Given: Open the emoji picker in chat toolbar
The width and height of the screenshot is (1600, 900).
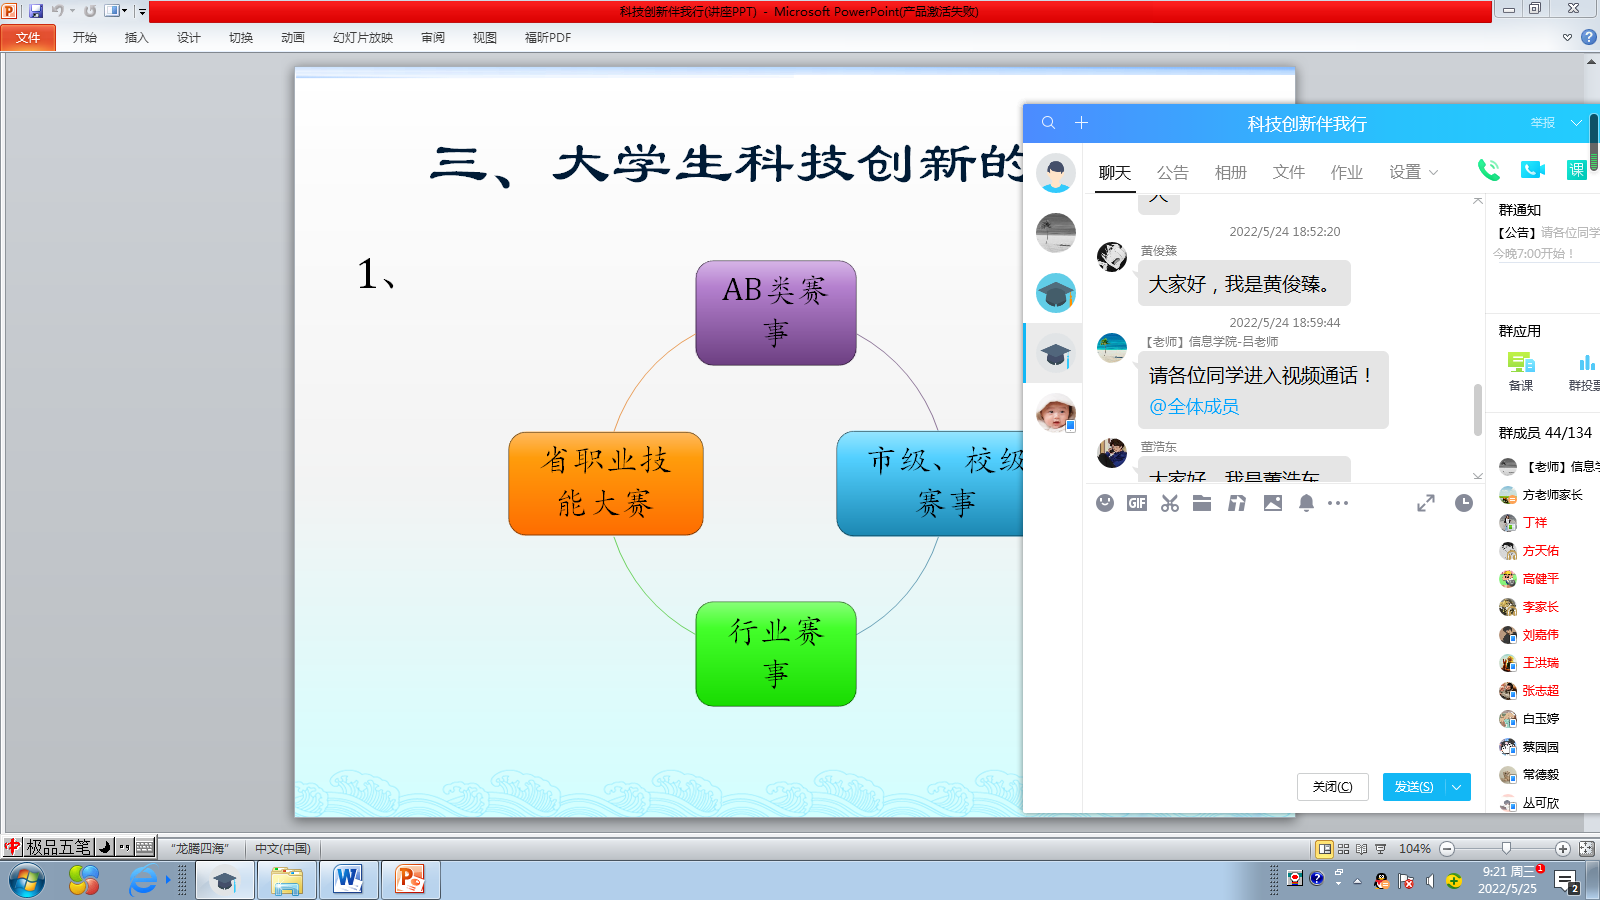Looking at the screenshot, I should [x=1105, y=503].
